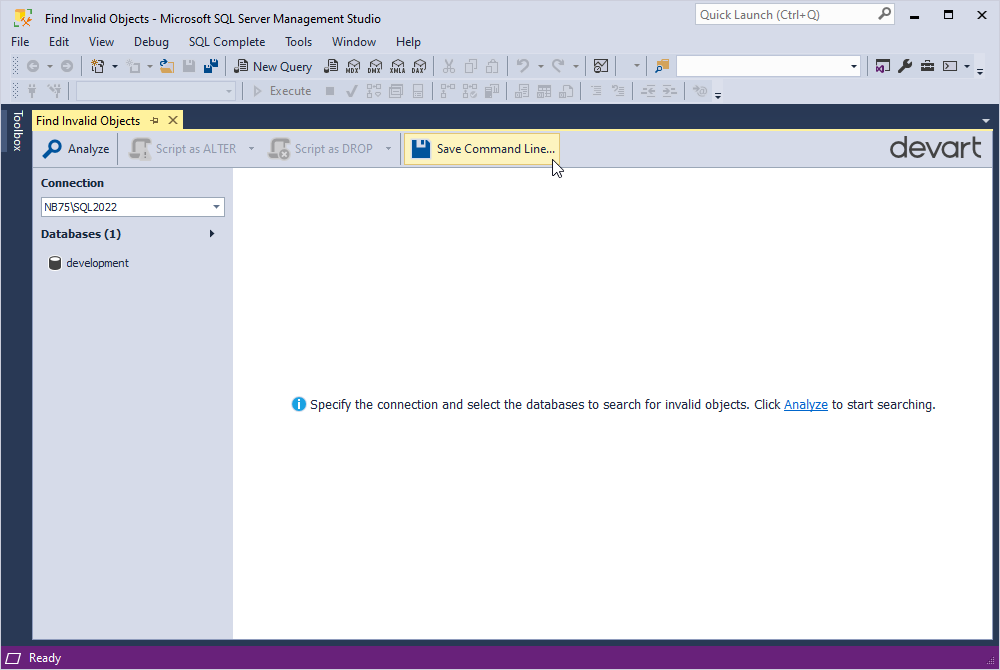Viewport: 1000px width, 670px height.
Task: Open a Database Engine Query icon
Action: tap(331, 66)
